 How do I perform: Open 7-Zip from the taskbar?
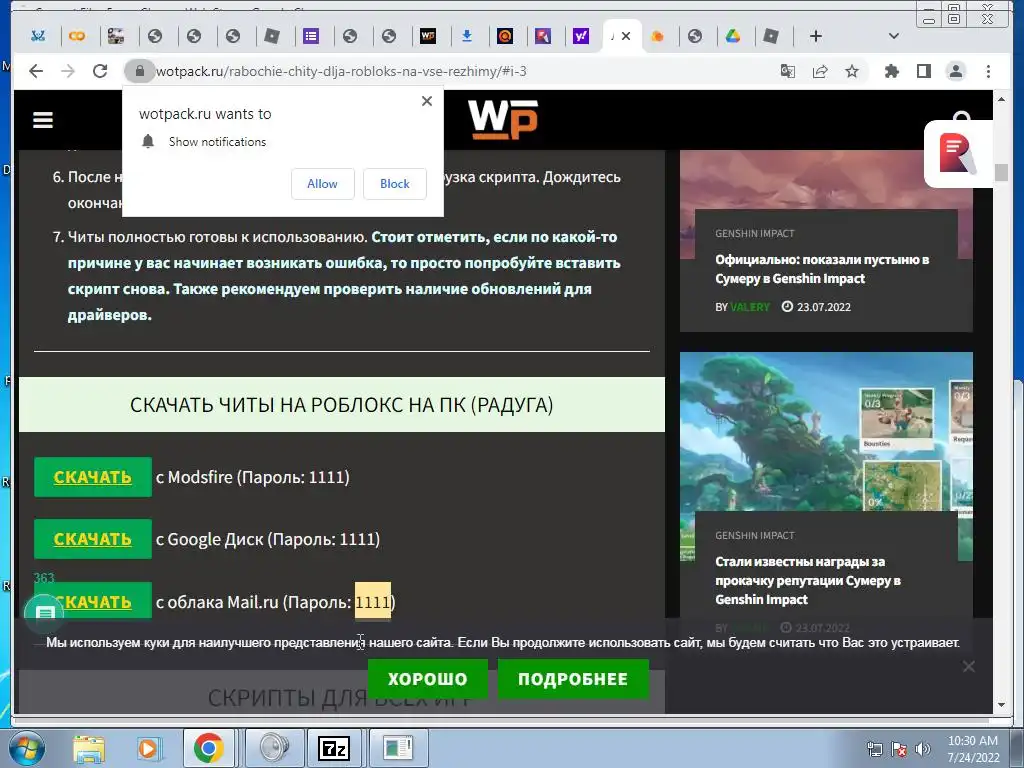[333, 748]
